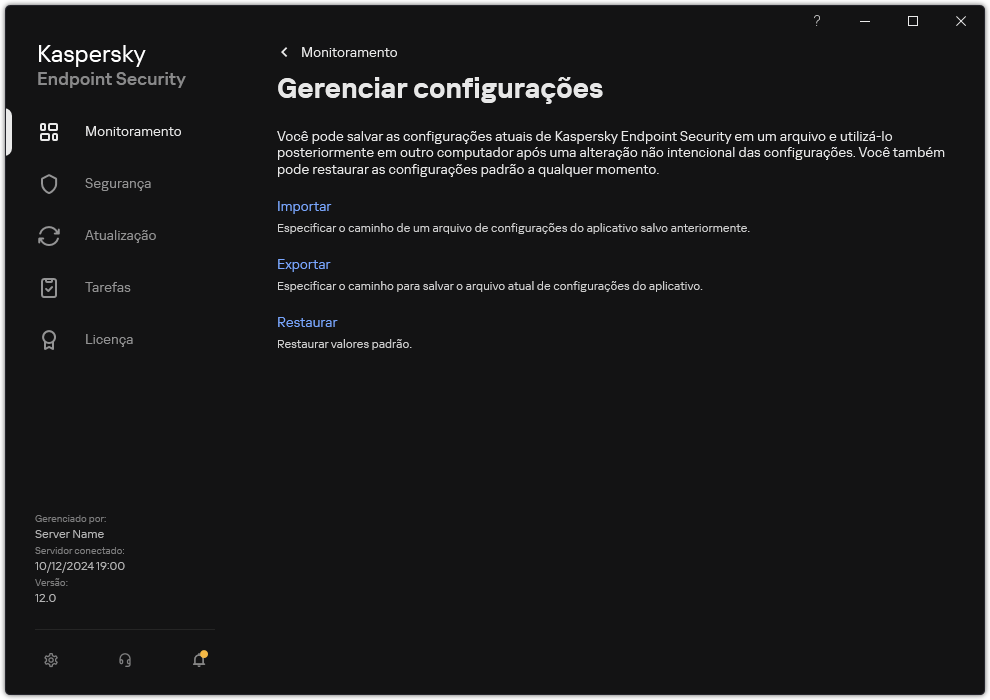The image size is (990, 700).
Task: Select the Licença badge icon
Action: coord(49,339)
